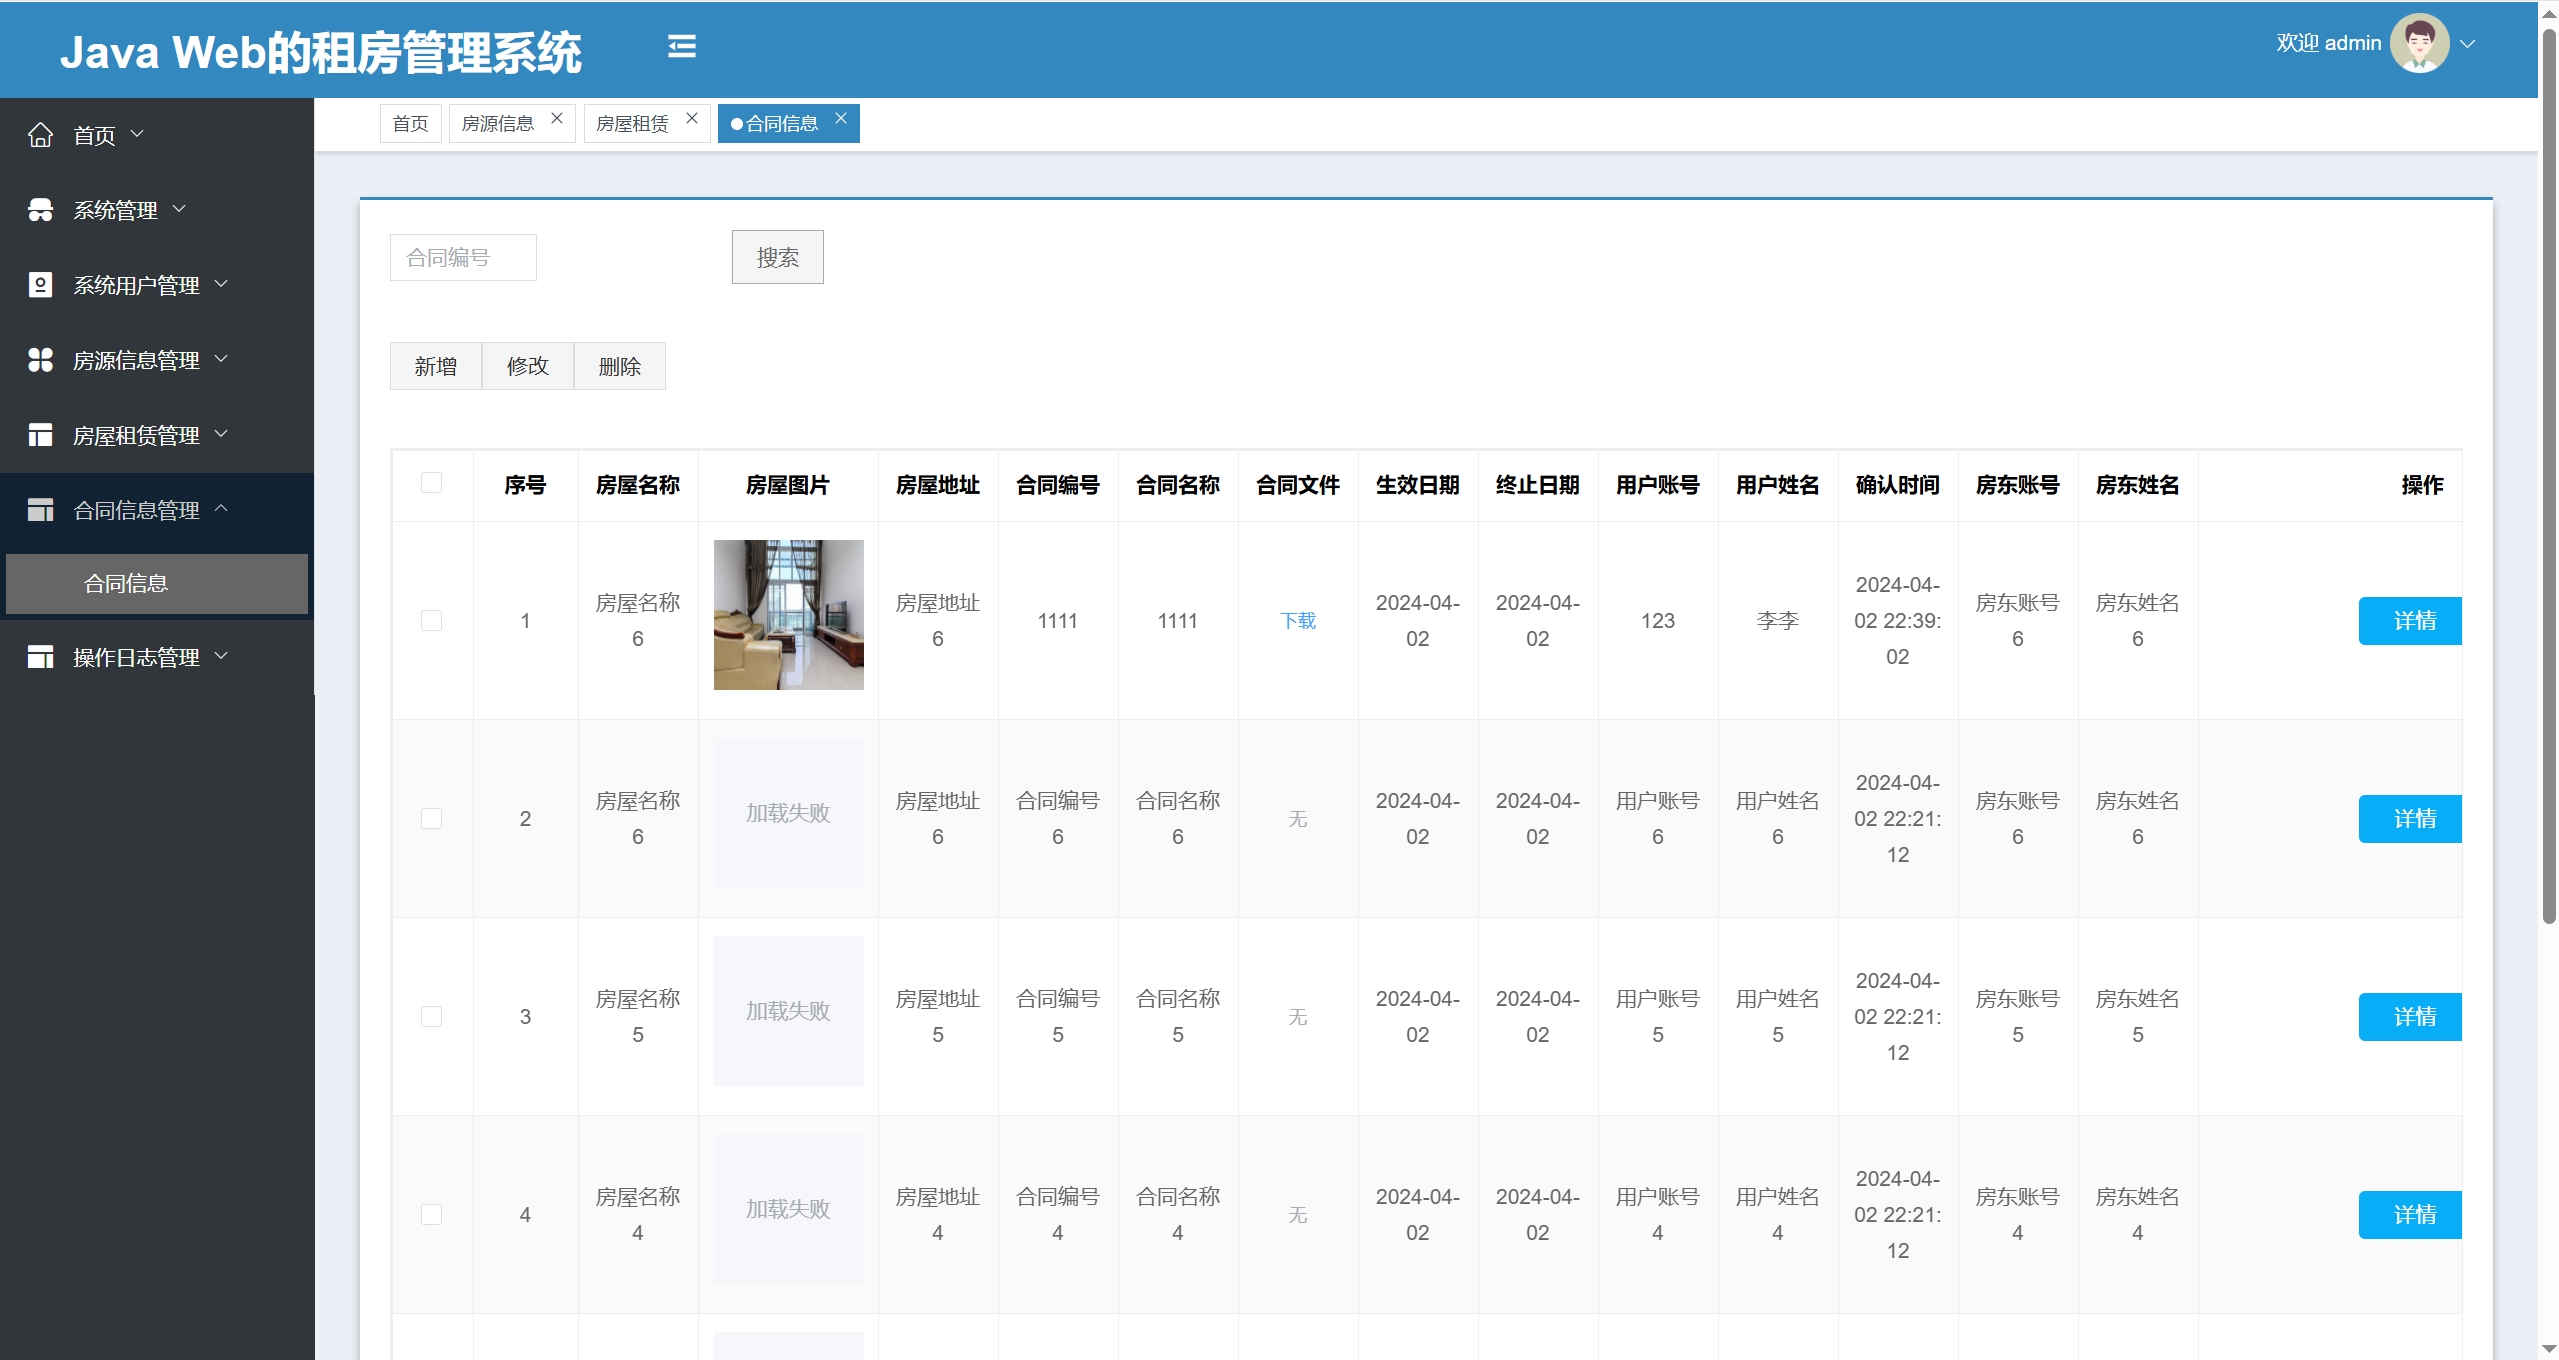Click the browser scrollbar up arrow
The height and width of the screenshot is (1360, 2559).
[x=2549, y=13]
